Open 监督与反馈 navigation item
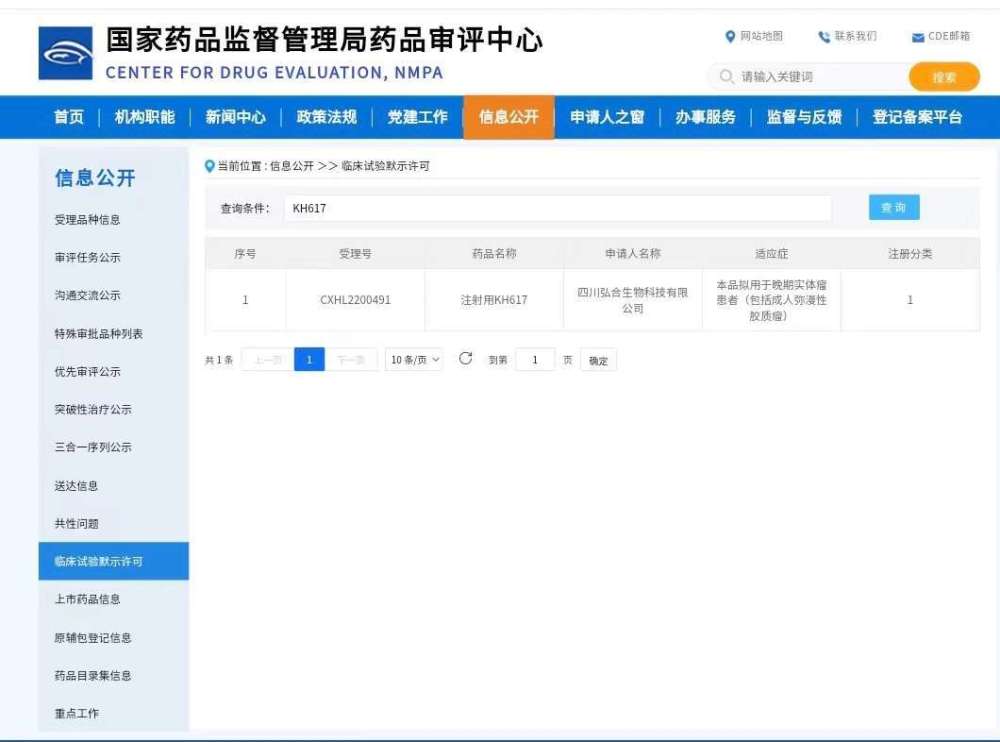Screen dimensions: 1000x742 tap(804, 117)
